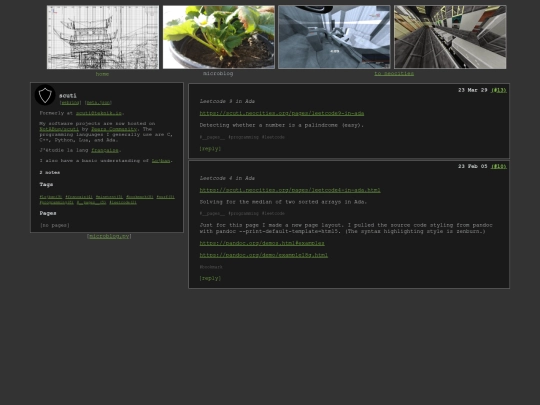
Task: Open the leetcode4-in-ada.html page URL
Action: click(x=290, y=190)
